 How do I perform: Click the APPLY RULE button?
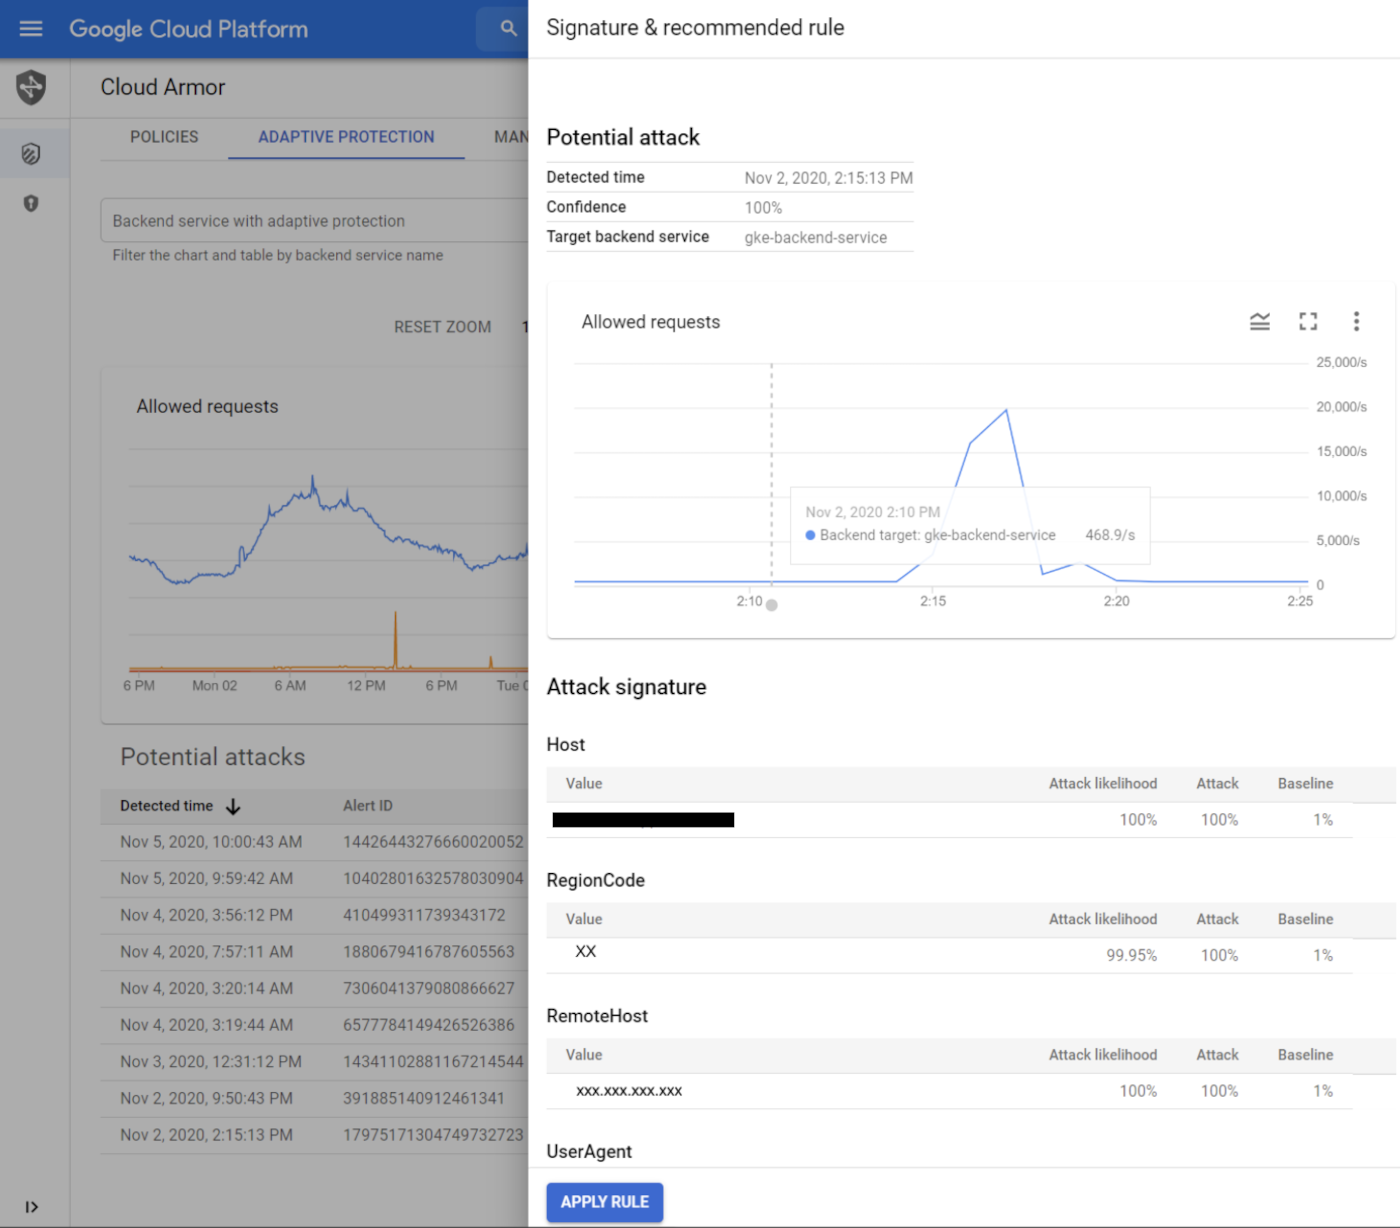(604, 1202)
